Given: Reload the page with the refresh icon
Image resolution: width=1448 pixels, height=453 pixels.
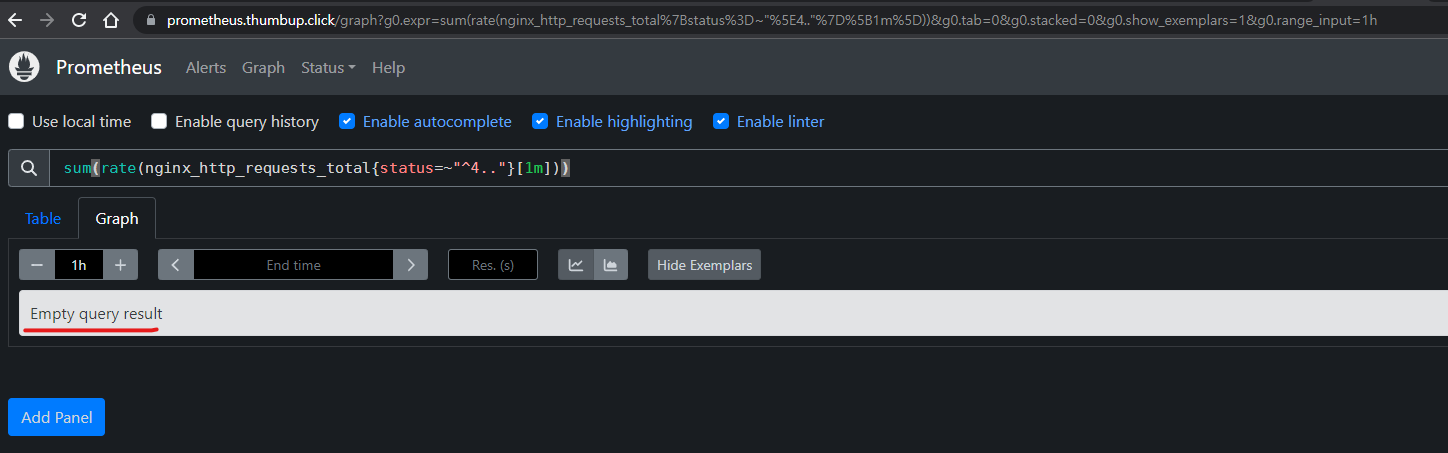Looking at the screenshot, I should click(x=79, y=20).
